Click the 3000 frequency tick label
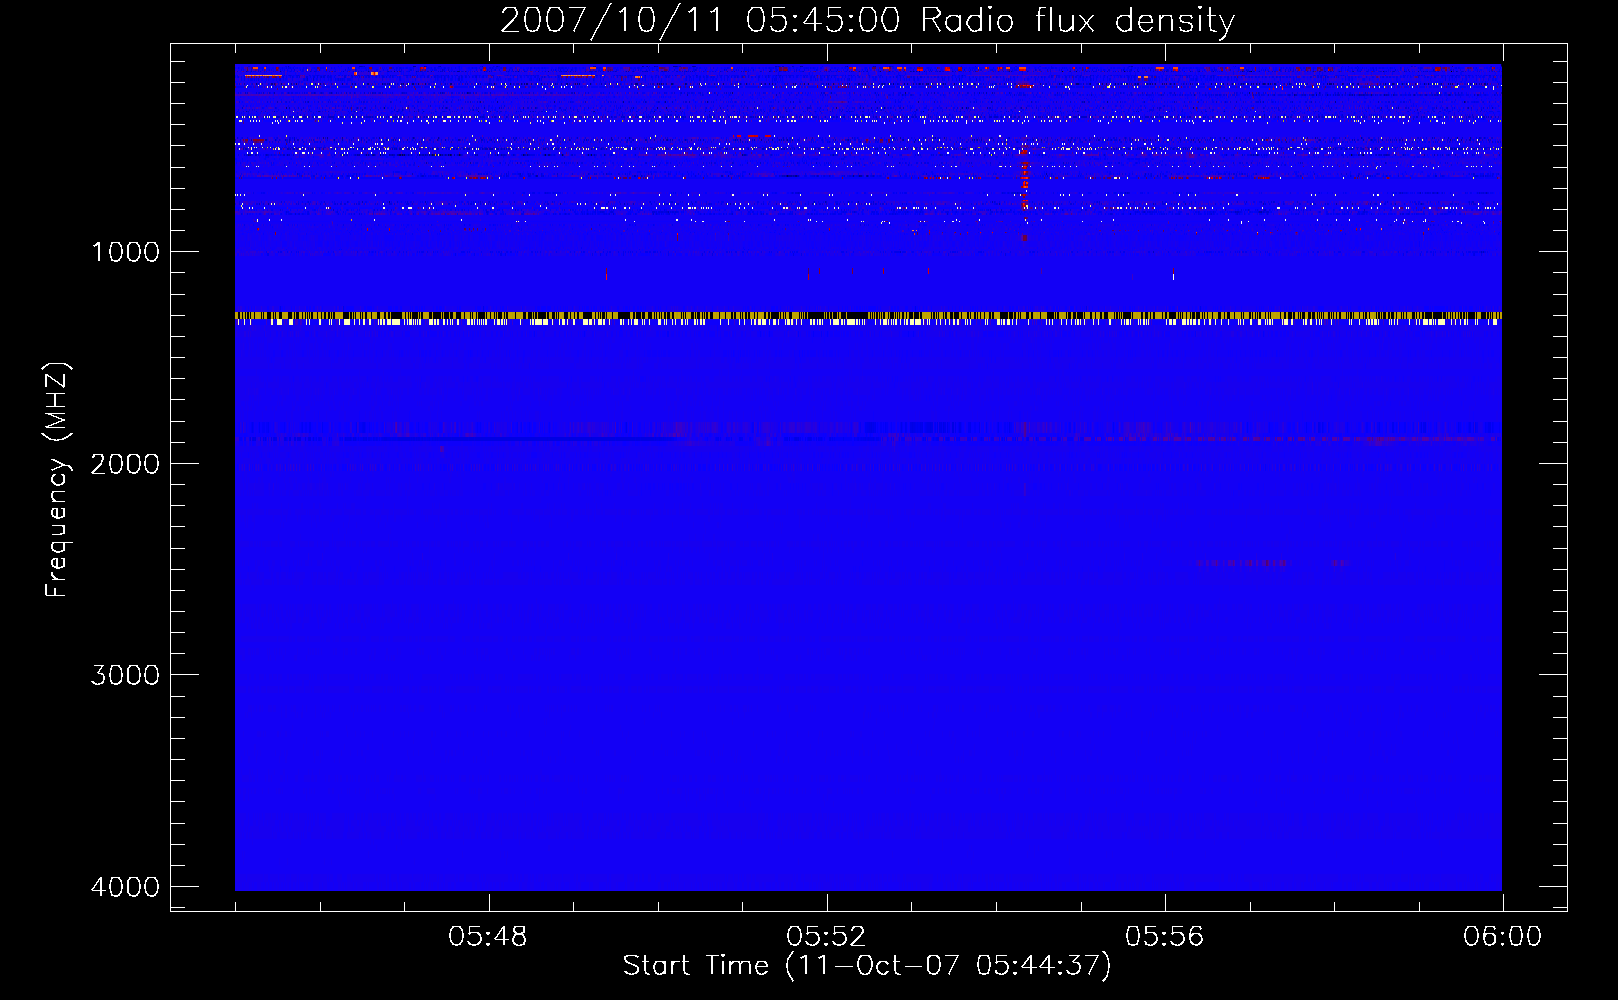The image size is (1618, 1000). pyautogui.click(x=125, y=675)
